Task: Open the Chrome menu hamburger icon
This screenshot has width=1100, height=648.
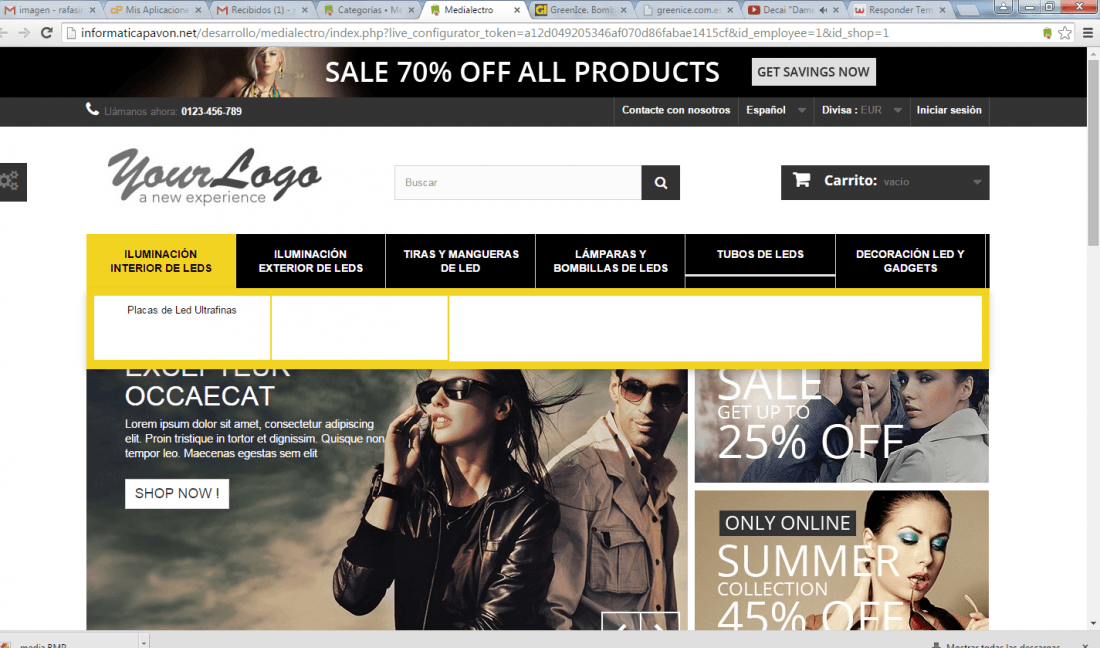Action: click(1087, 33)
